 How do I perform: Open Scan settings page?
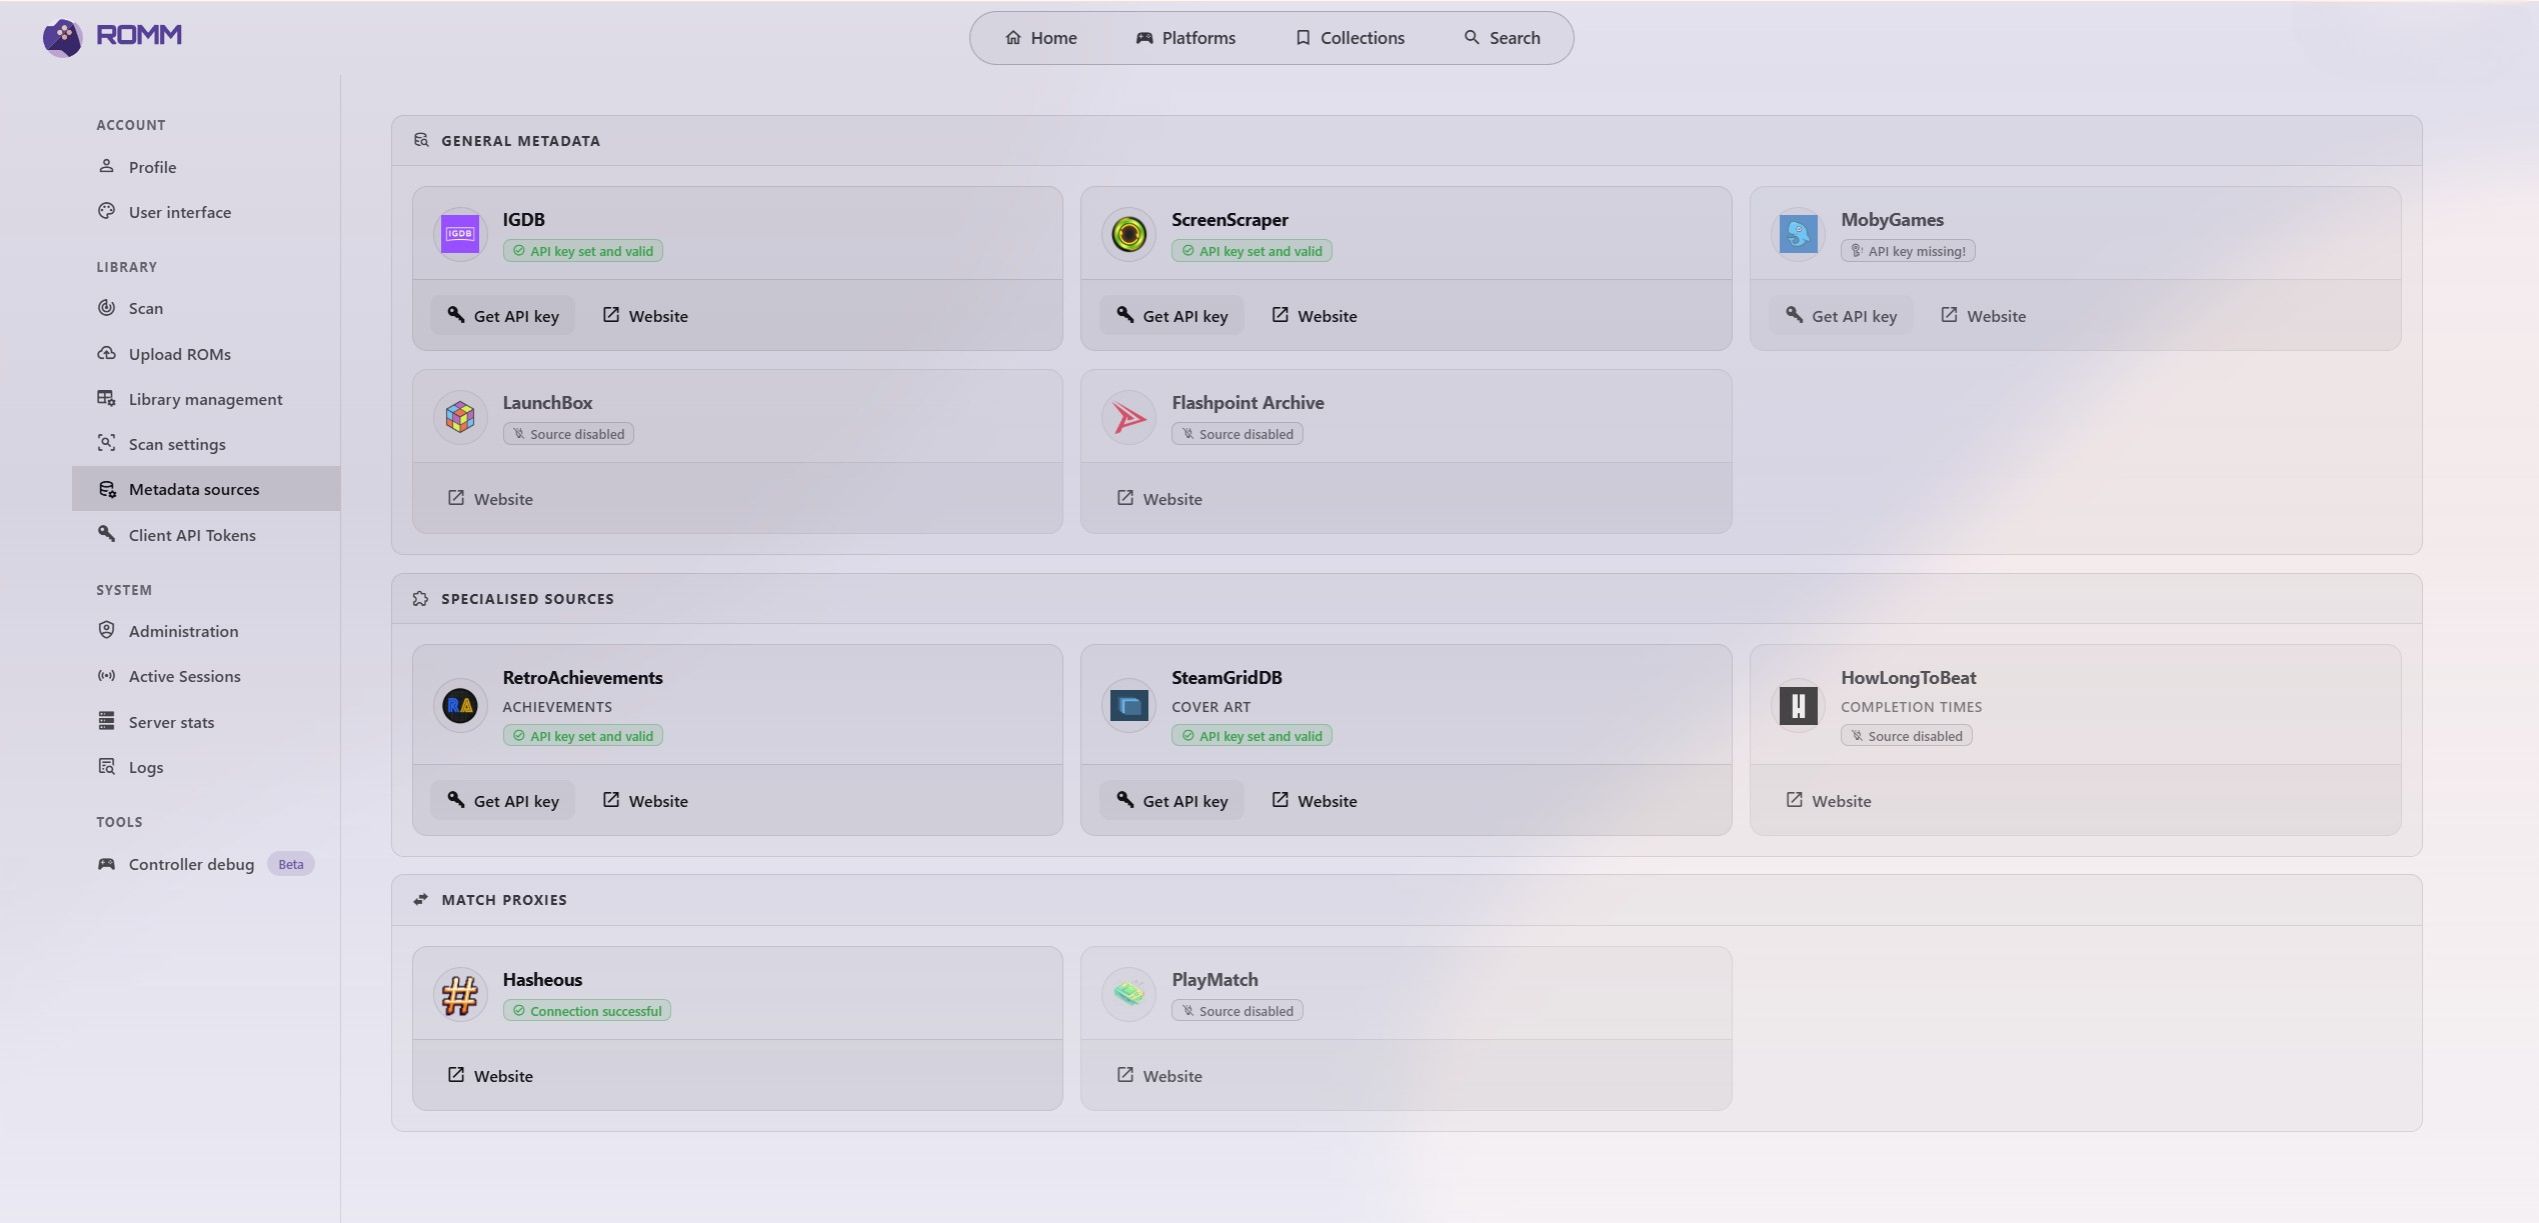point(206,443)
